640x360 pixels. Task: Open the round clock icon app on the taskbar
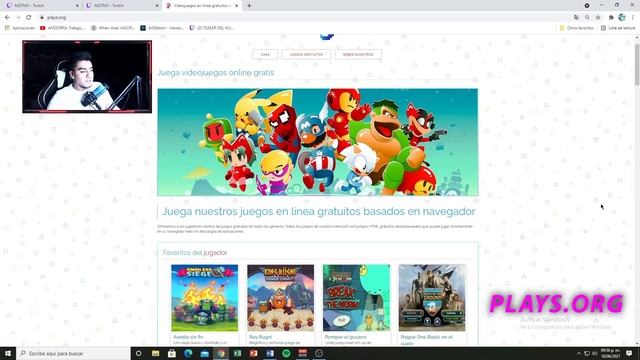click(x=319, y=353)
